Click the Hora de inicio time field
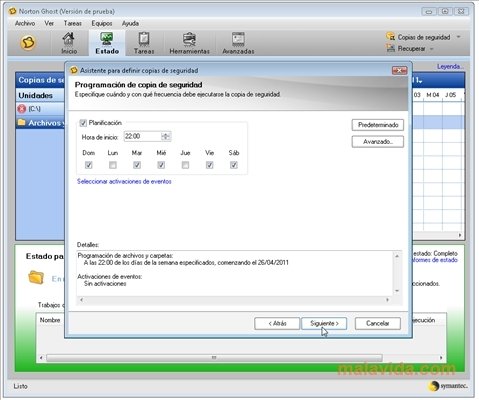This screenshot has height=400, width=479. [x=143, y=136]
